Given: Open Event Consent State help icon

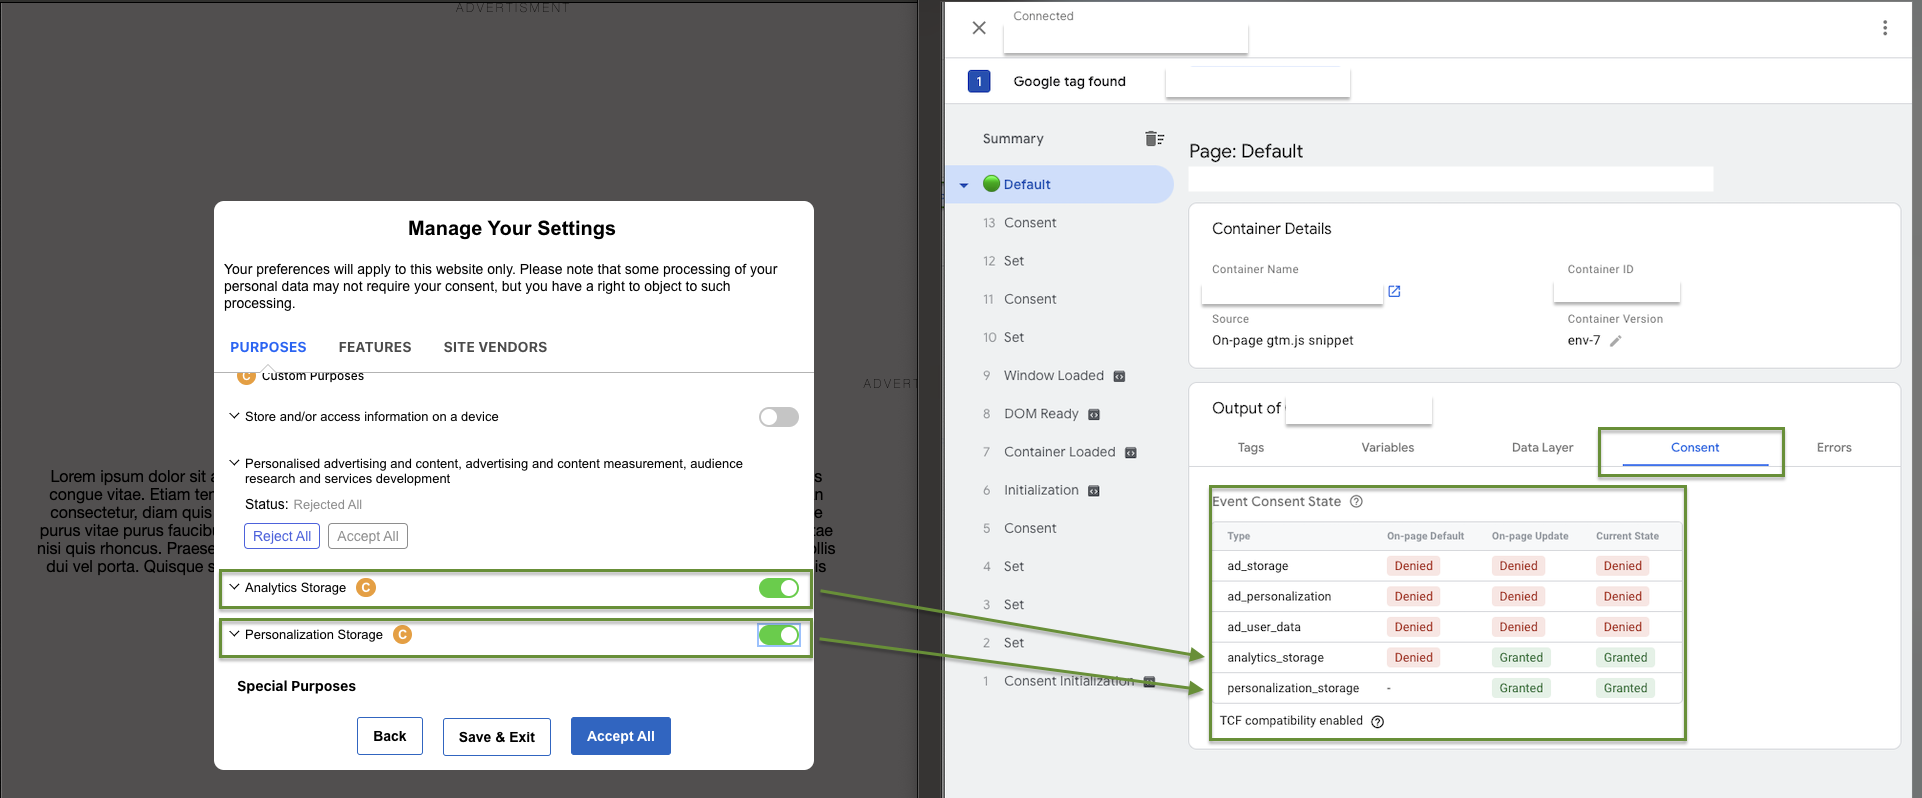Looking at the screenshot, I should (x=1356, y=502).
